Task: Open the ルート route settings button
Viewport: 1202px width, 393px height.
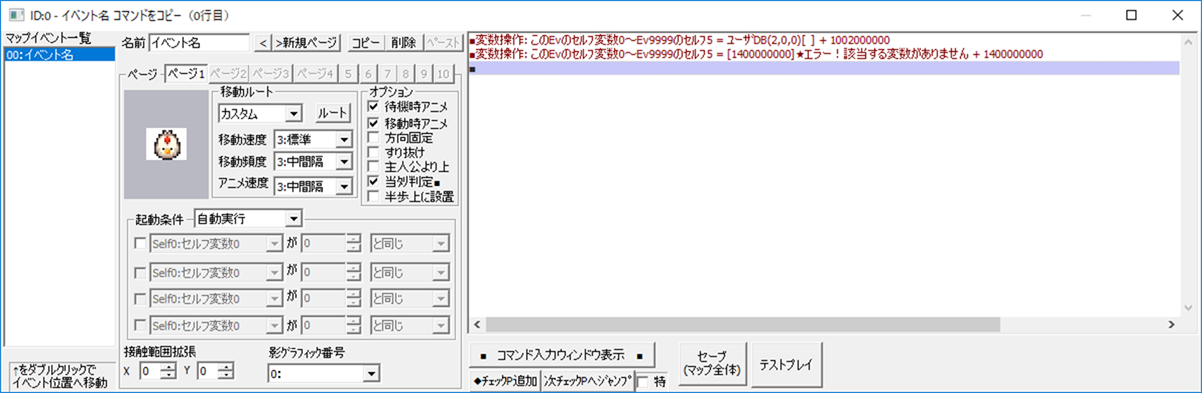Action: (332, 114)
